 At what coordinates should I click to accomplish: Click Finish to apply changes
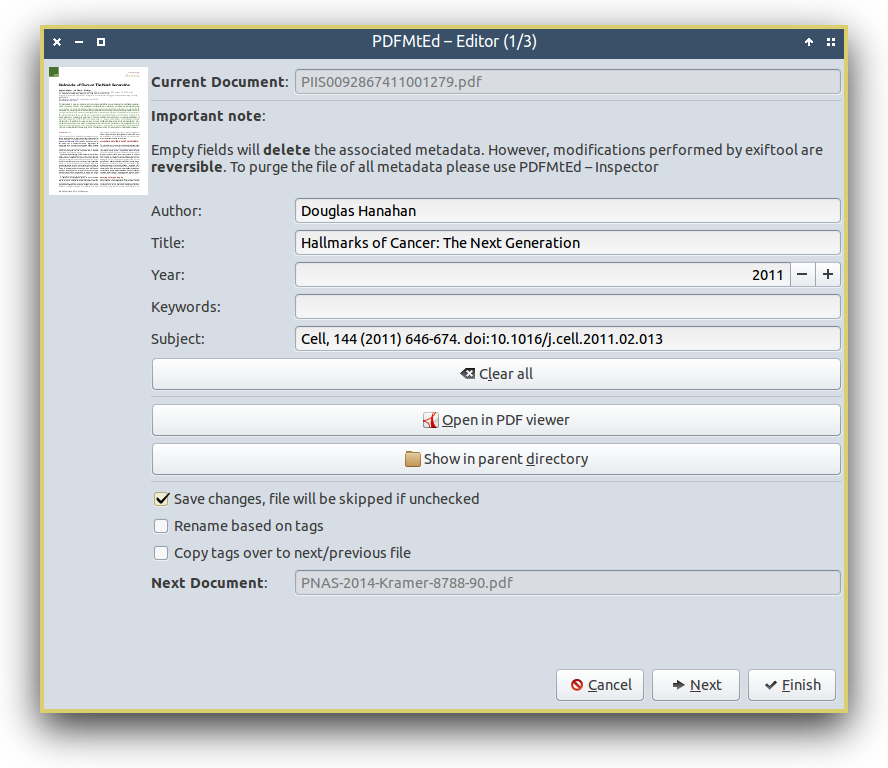coord(792,685)
